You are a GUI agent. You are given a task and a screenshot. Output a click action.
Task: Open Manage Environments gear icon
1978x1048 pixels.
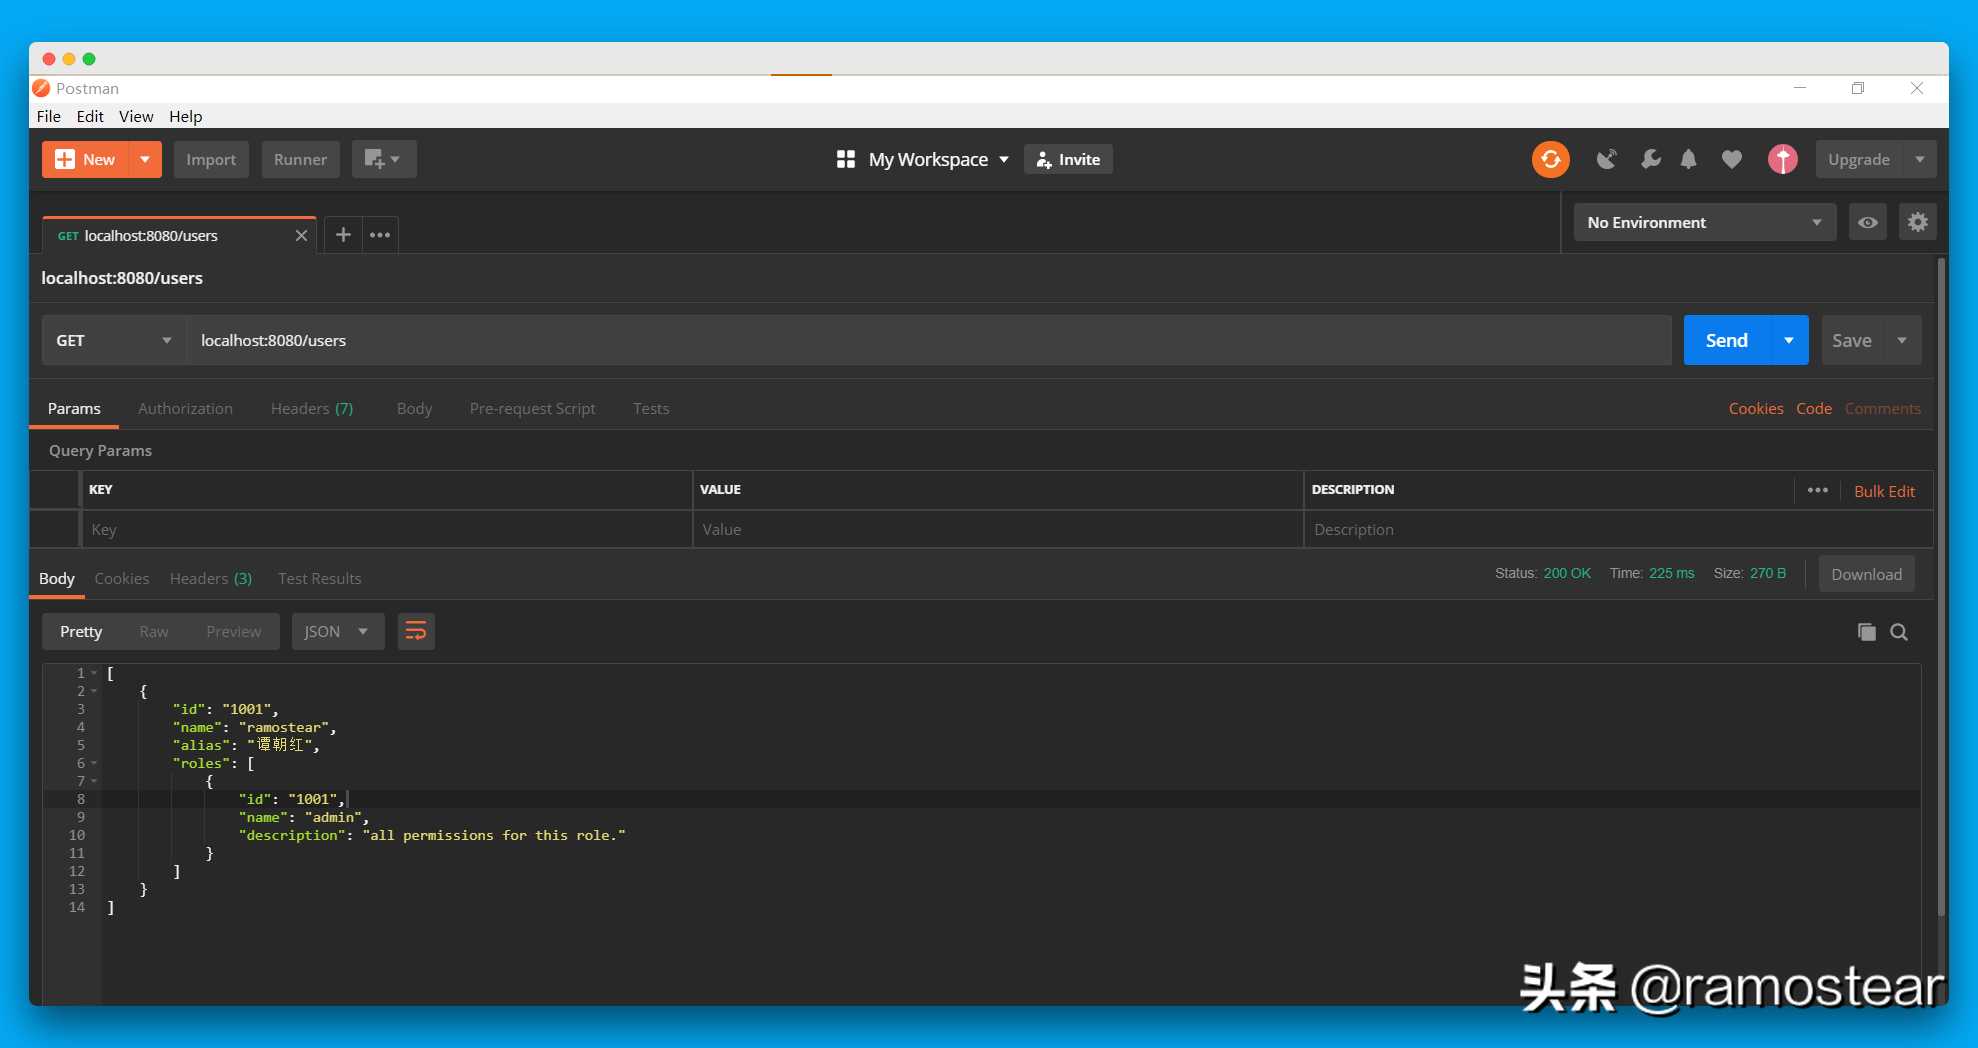(1917, 222)
